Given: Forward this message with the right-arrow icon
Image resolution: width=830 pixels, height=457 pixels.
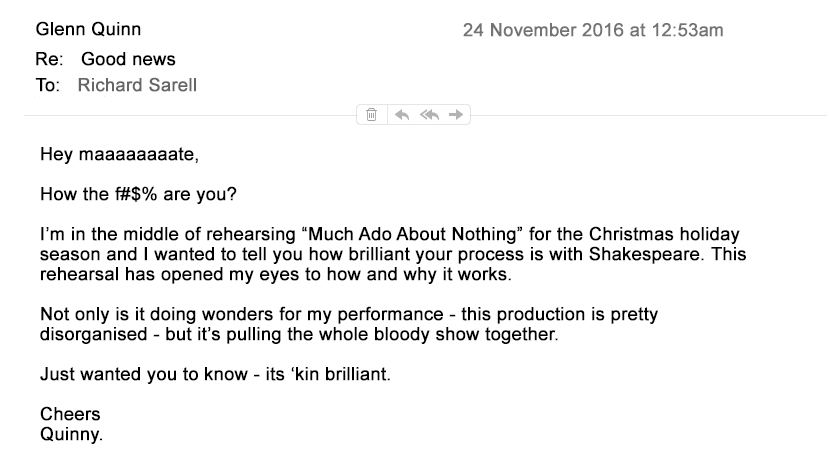Looking at the screenshot, I should click(456, 114).
